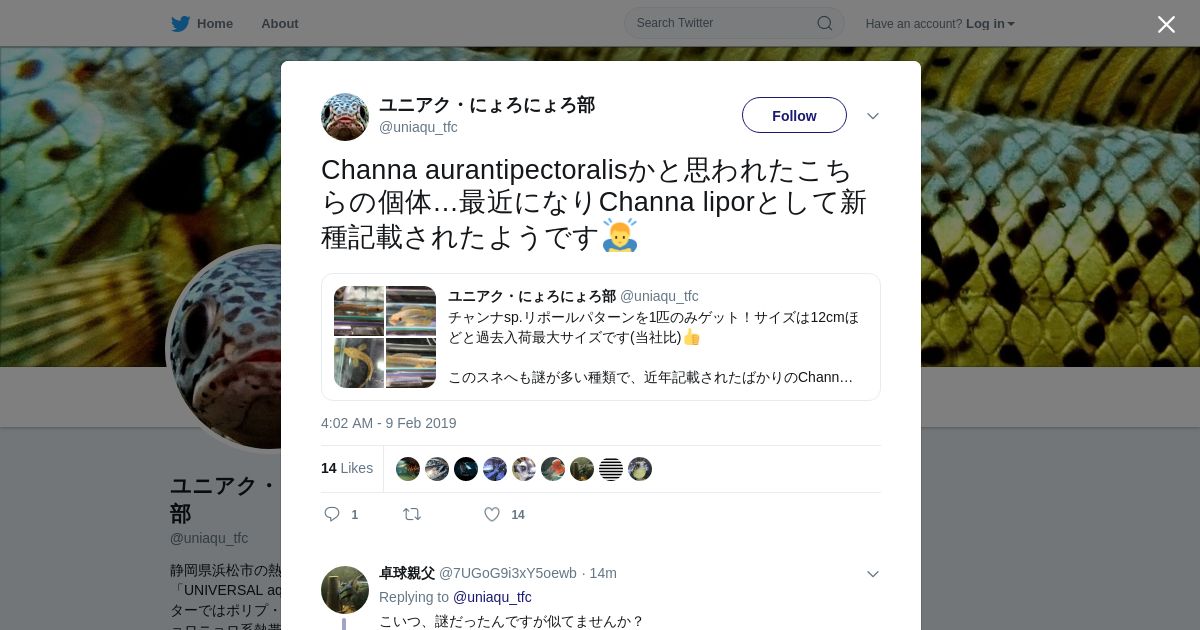Open the Log in dropdown
1200x630 pixels.
tap(990, 23)
